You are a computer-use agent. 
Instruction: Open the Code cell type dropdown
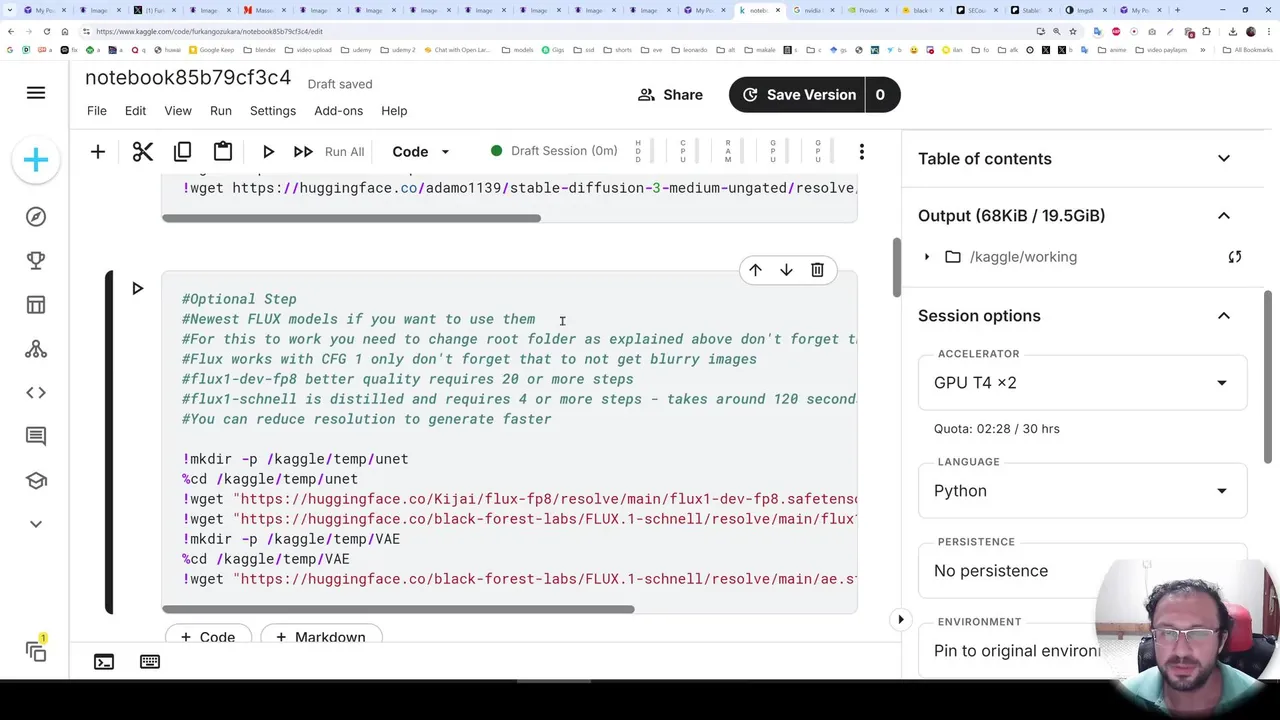click(420, 152)
